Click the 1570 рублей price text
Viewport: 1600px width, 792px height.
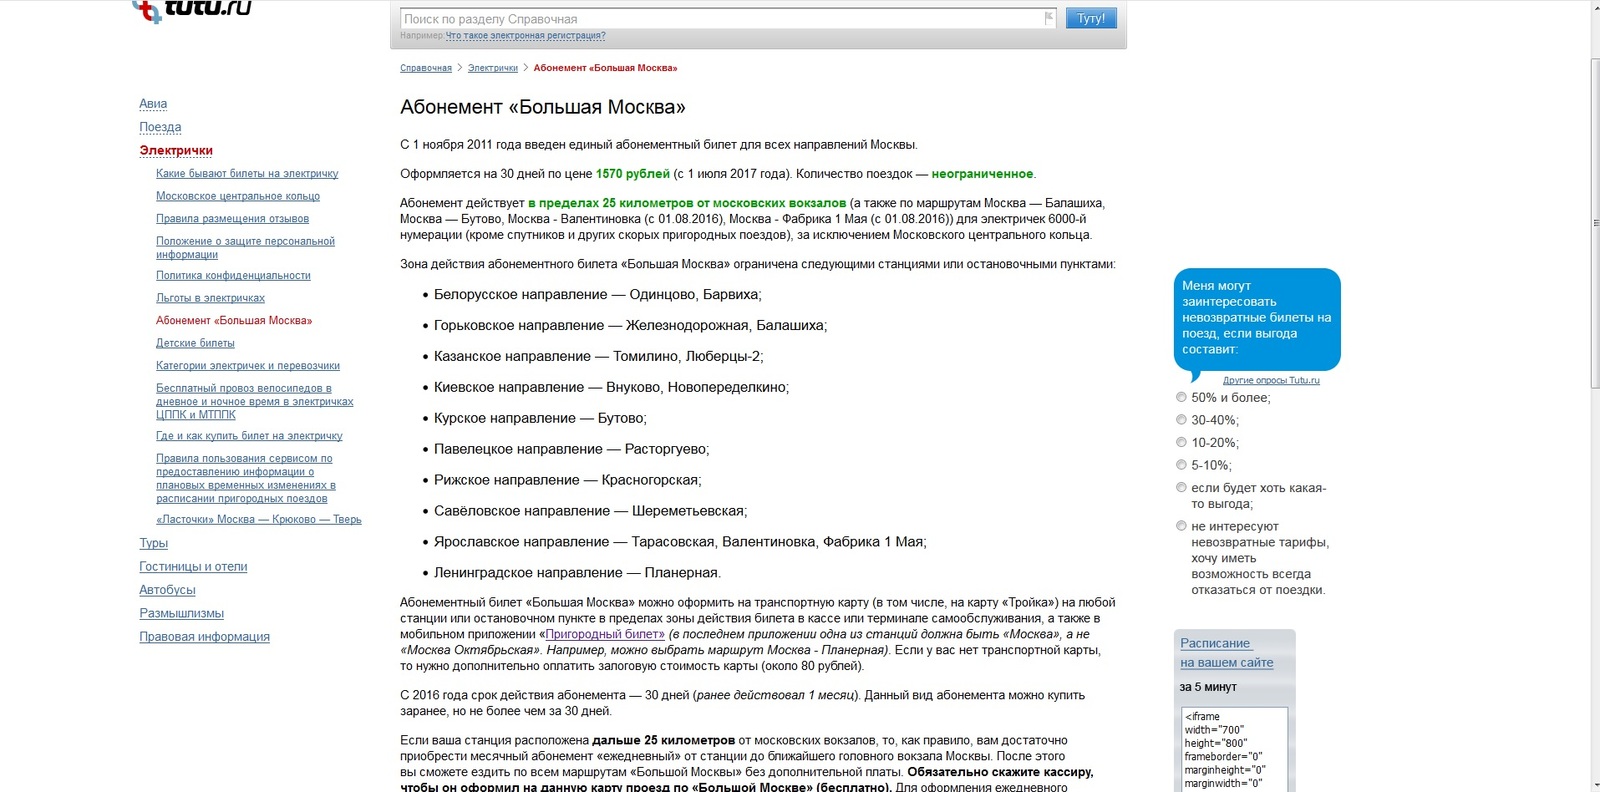click(x=633, y=174)
